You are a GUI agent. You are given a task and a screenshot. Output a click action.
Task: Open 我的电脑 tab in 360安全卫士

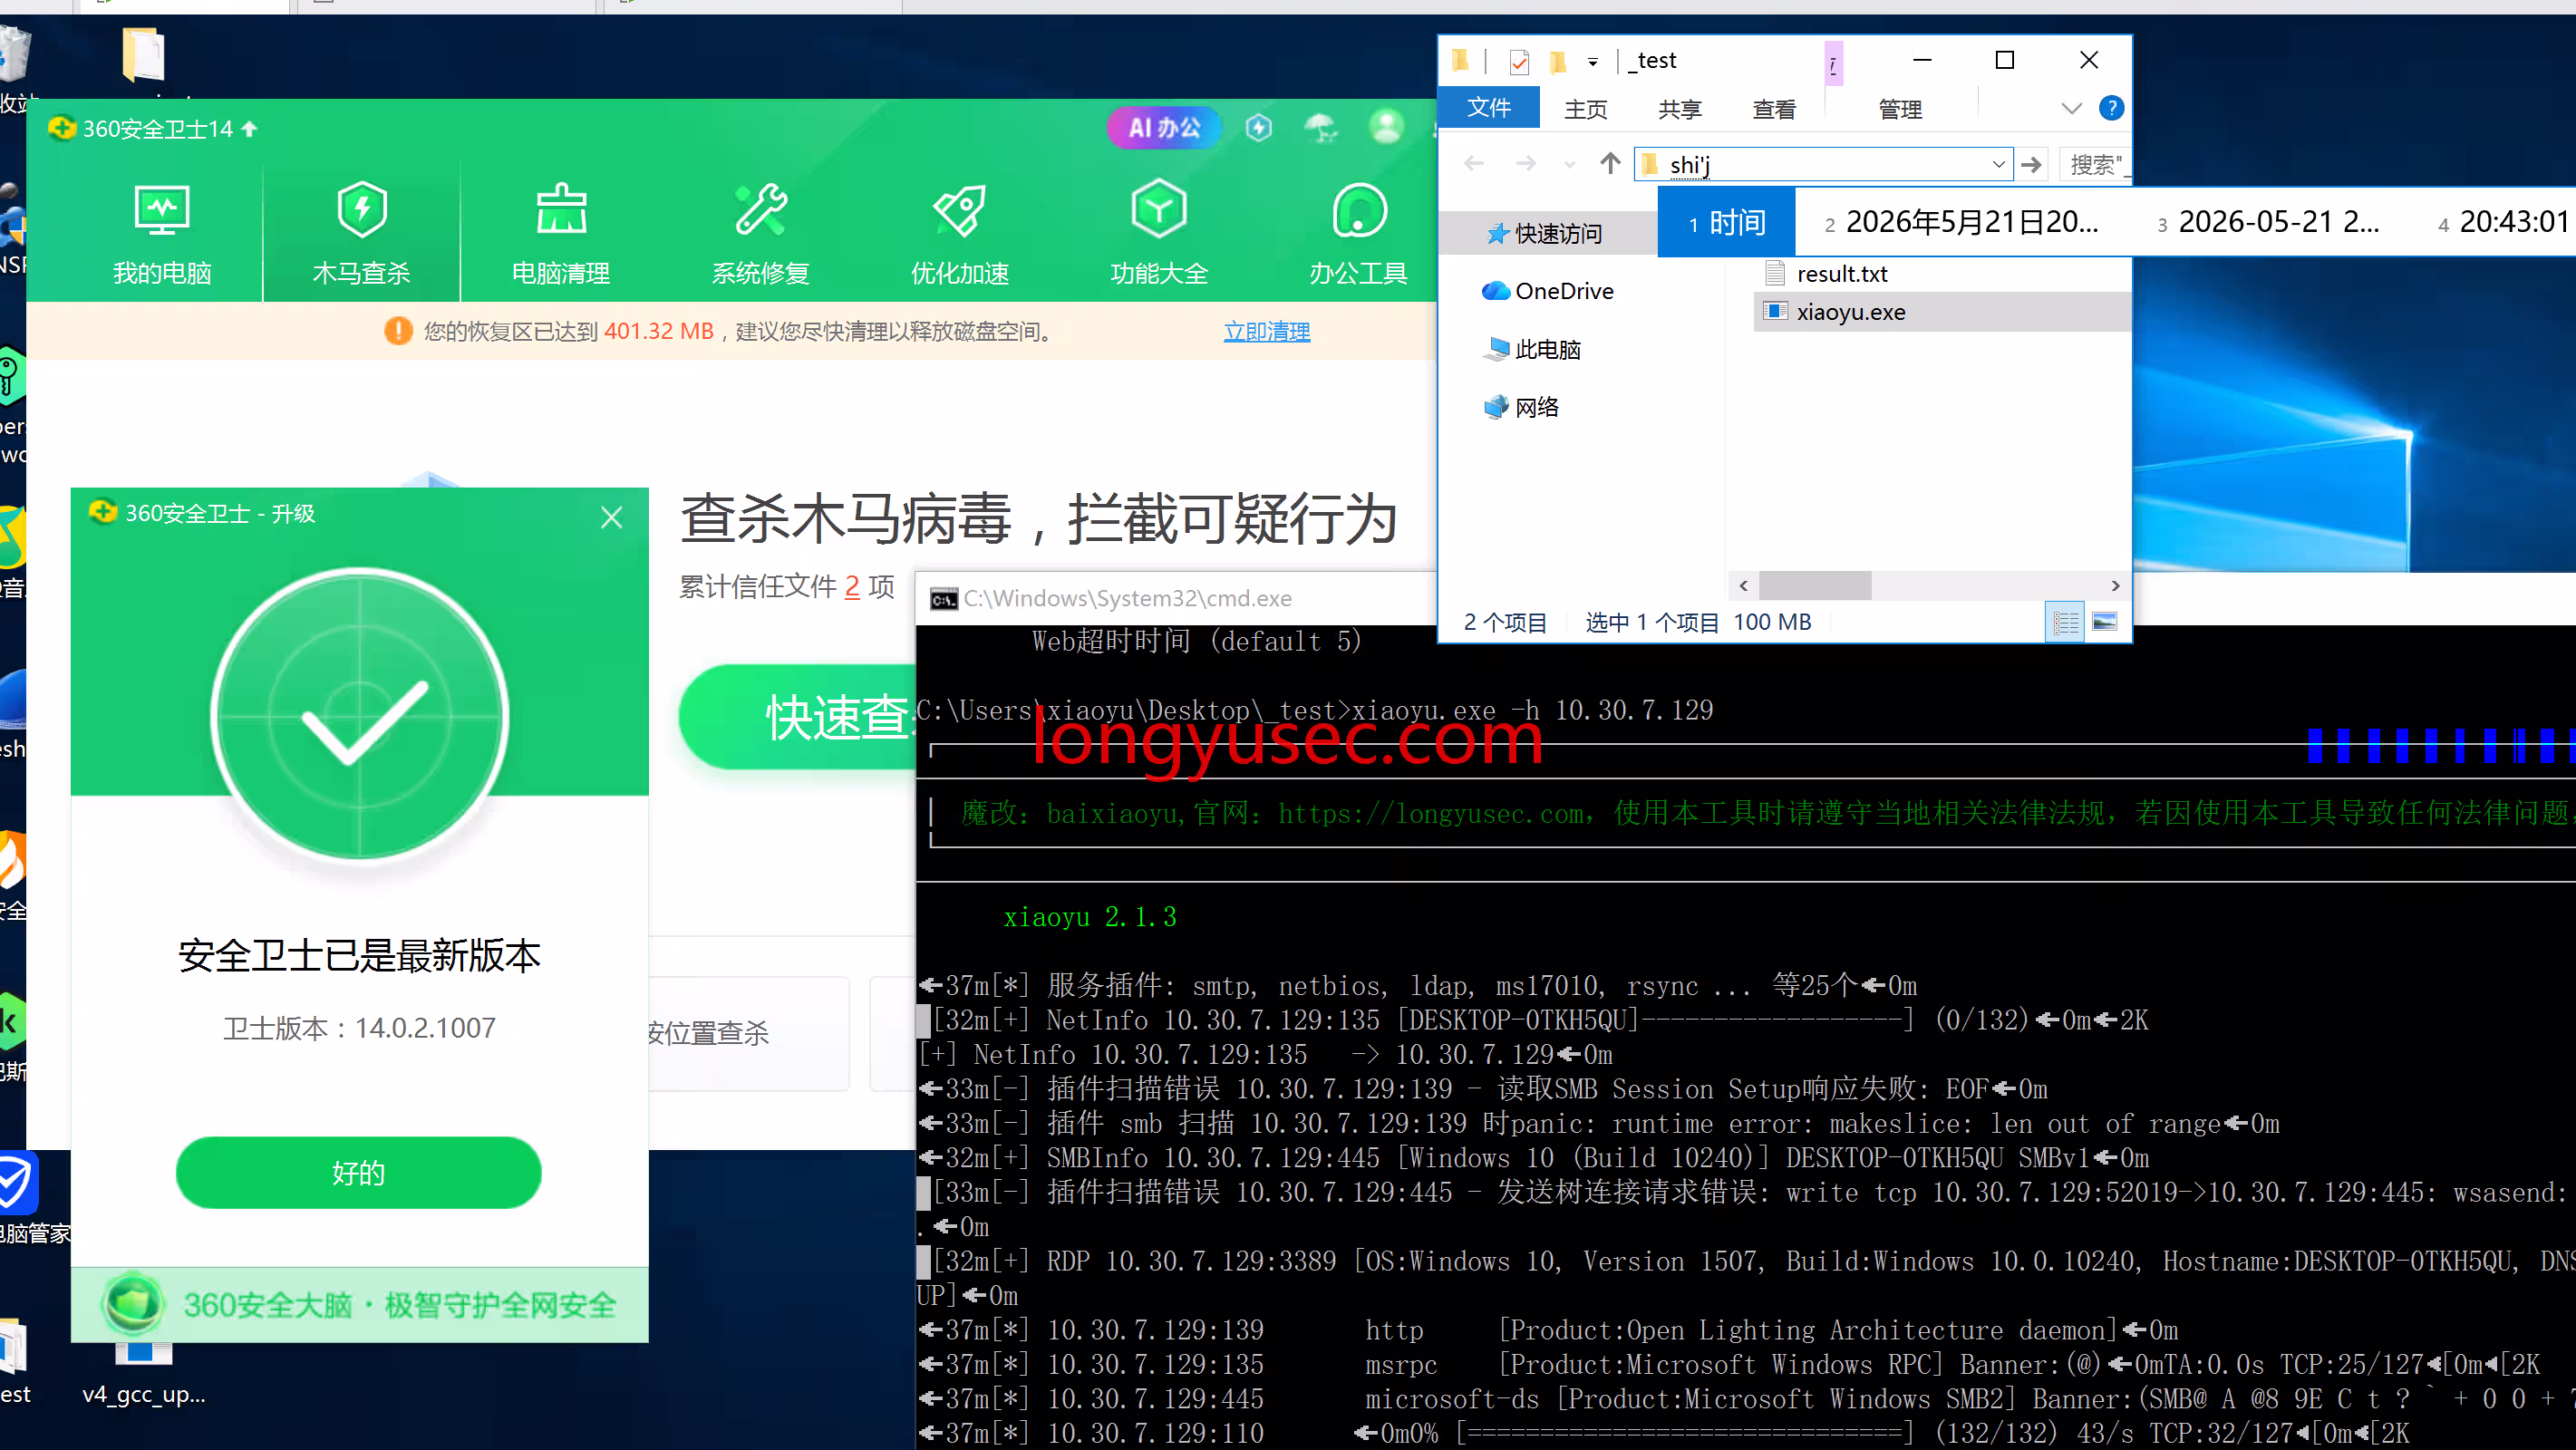click(x=162, y=233)
